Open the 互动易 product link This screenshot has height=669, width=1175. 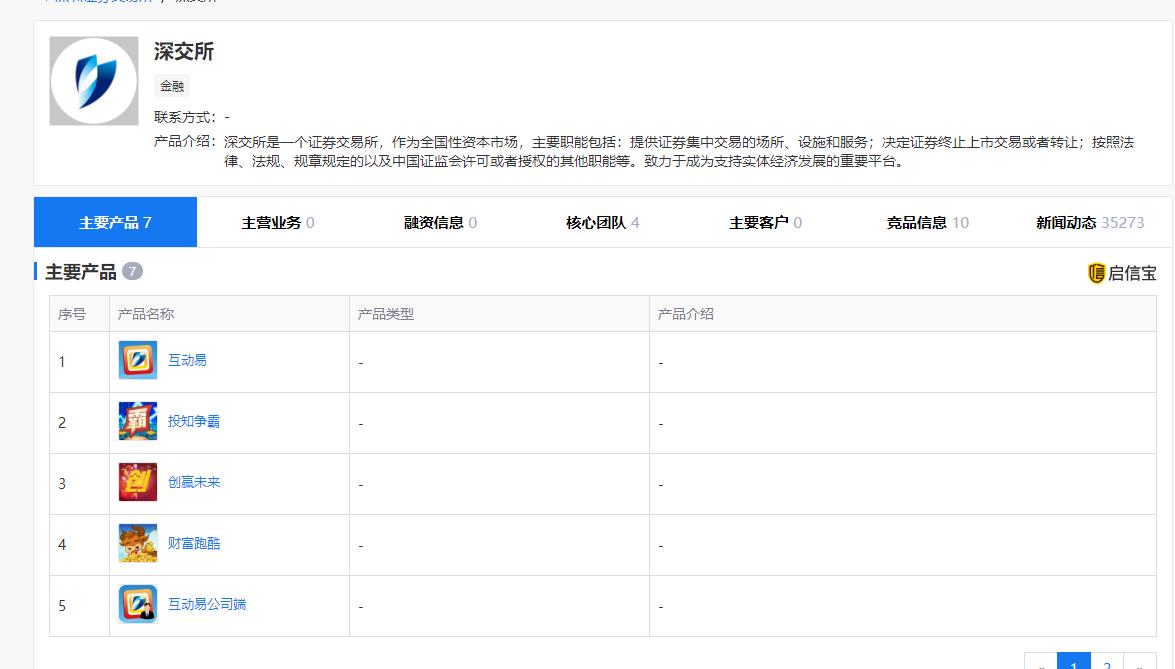click(x=187, y=360)
